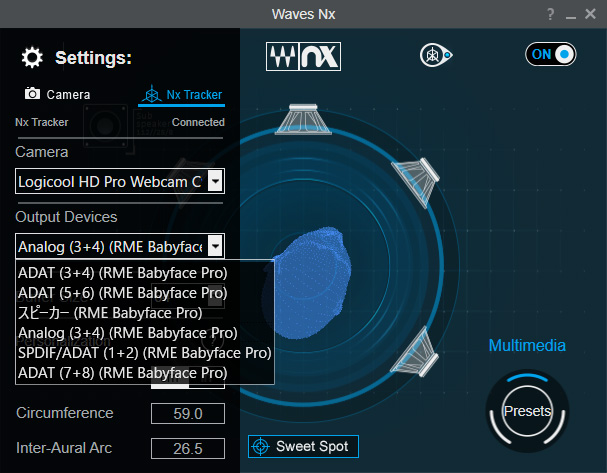
Task: Collapse the Output Devices dropdown arrow
Action: coord(214,246)
